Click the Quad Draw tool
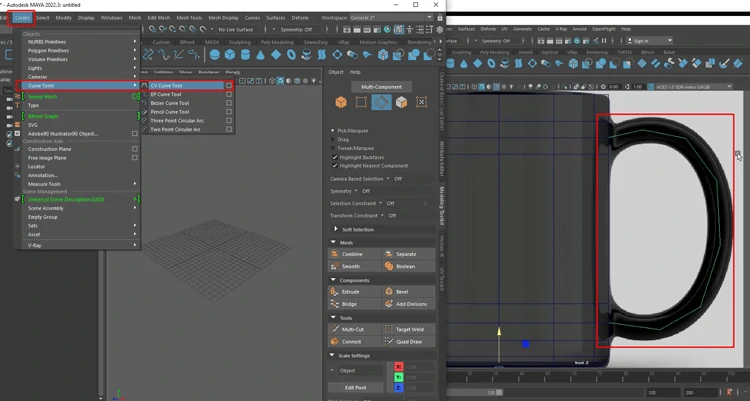The image size is (750, 401). [x=408, y=341]
